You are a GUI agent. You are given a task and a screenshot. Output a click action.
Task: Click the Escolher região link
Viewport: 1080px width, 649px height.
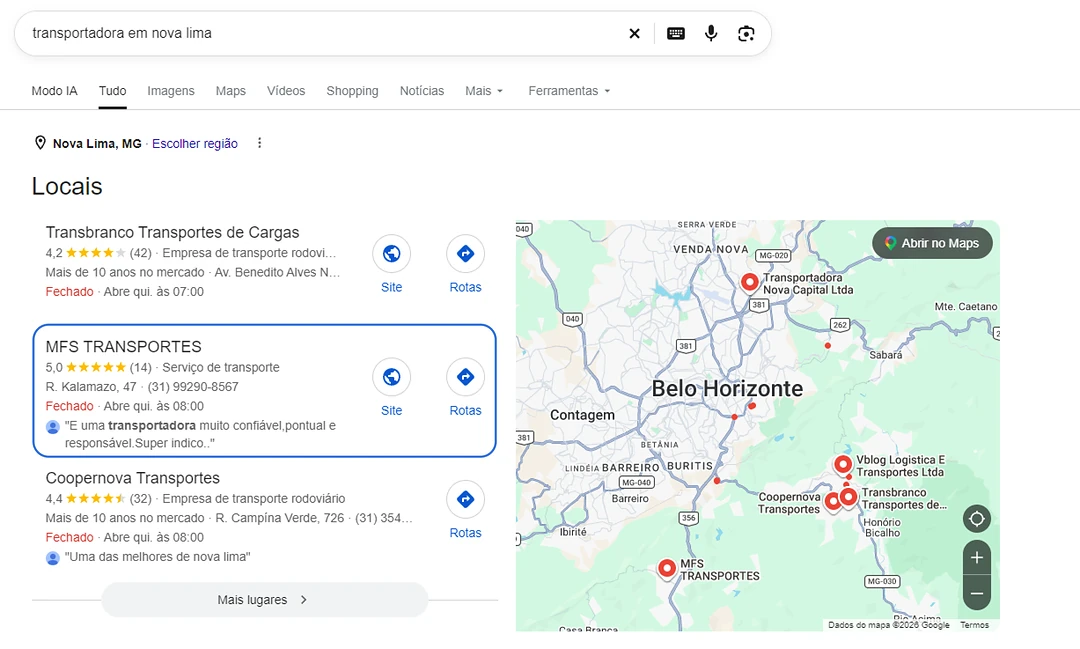tap(195, 143)
